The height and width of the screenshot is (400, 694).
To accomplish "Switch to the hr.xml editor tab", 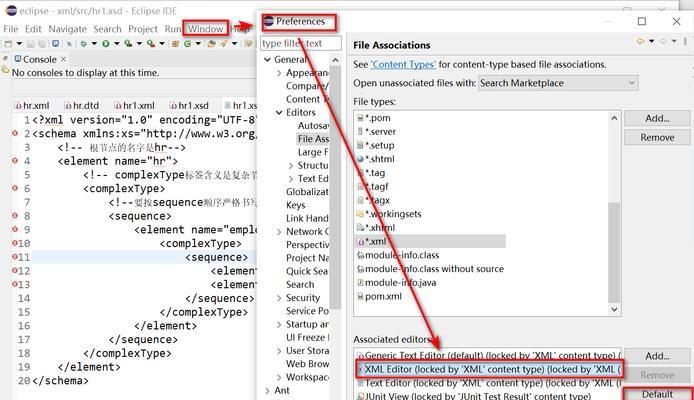I will tap(32, 106).
